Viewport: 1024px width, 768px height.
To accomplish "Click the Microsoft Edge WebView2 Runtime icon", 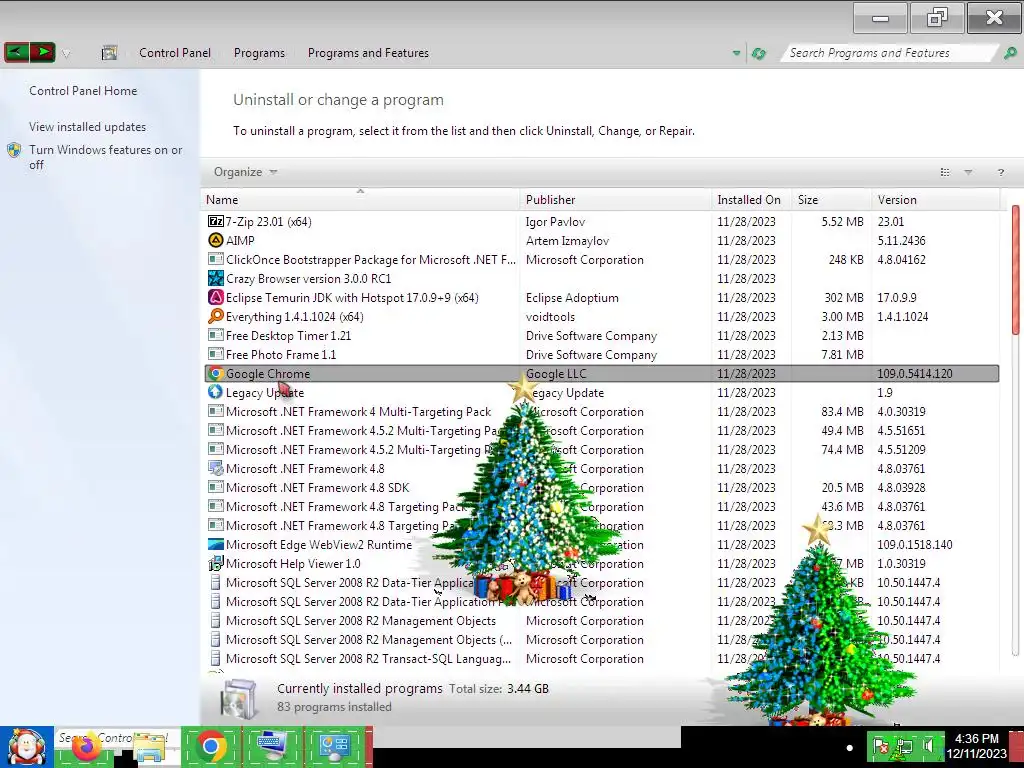I will tap(216, 544).
